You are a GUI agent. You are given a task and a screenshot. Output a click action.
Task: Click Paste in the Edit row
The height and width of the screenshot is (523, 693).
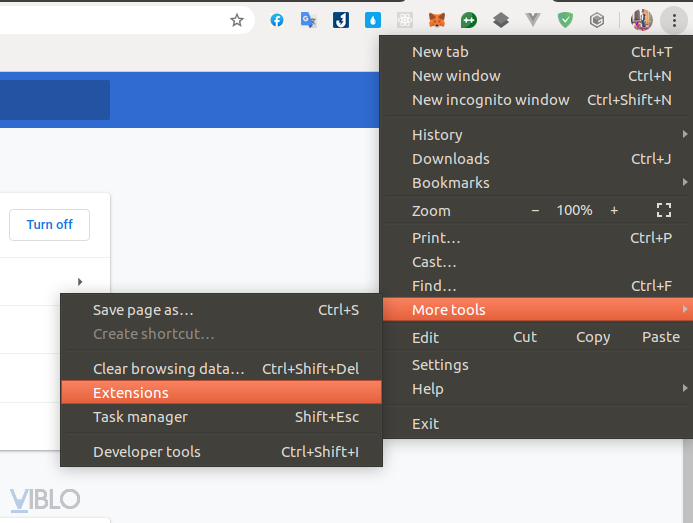point(661,337)
